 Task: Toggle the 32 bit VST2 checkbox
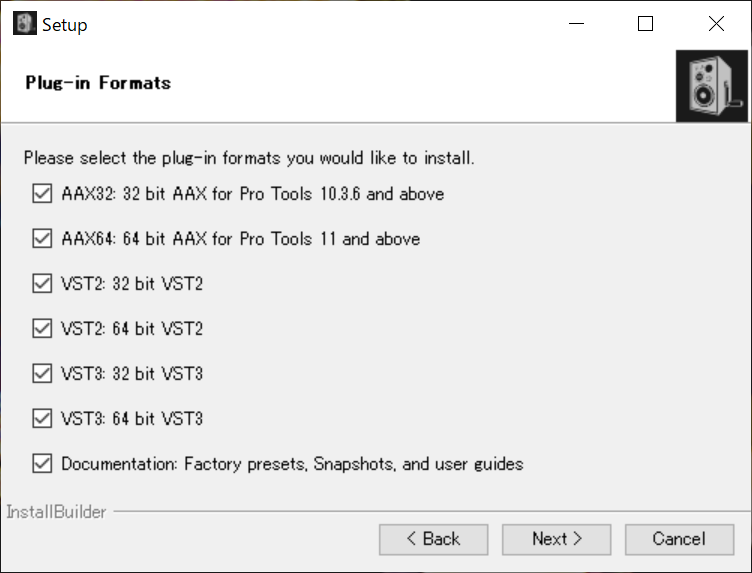pos(42,284)
